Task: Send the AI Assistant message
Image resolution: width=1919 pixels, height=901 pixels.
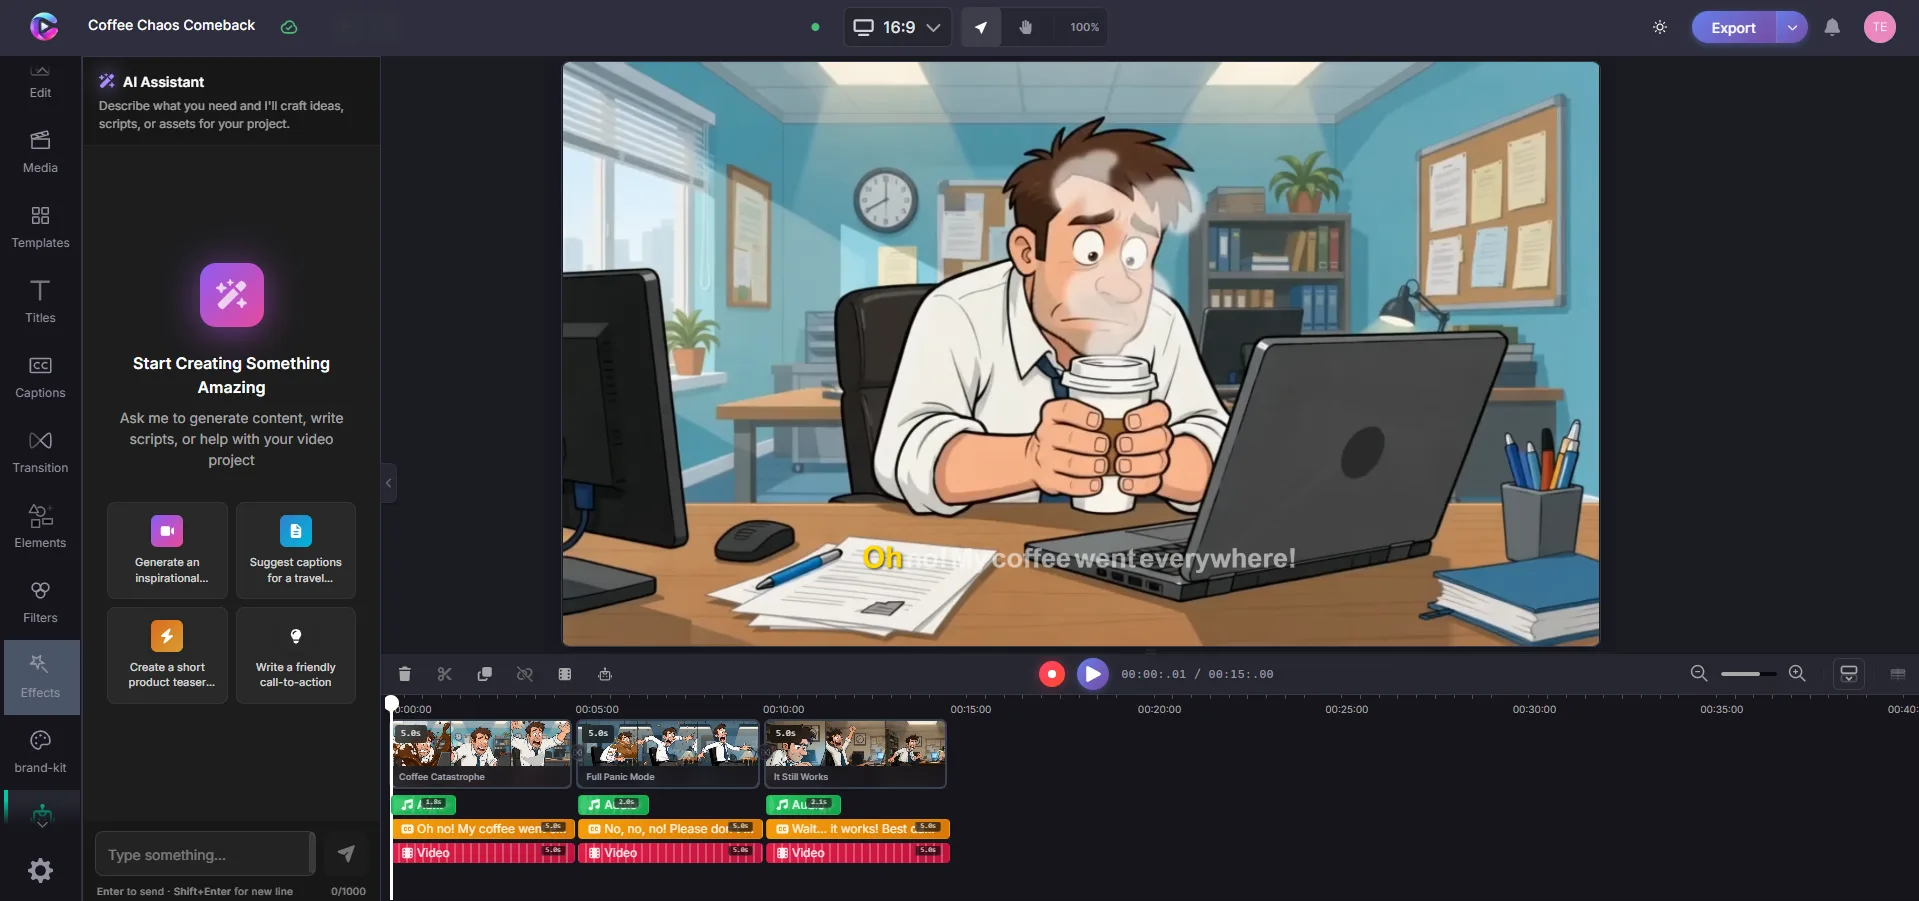Action: click(346, 854)
